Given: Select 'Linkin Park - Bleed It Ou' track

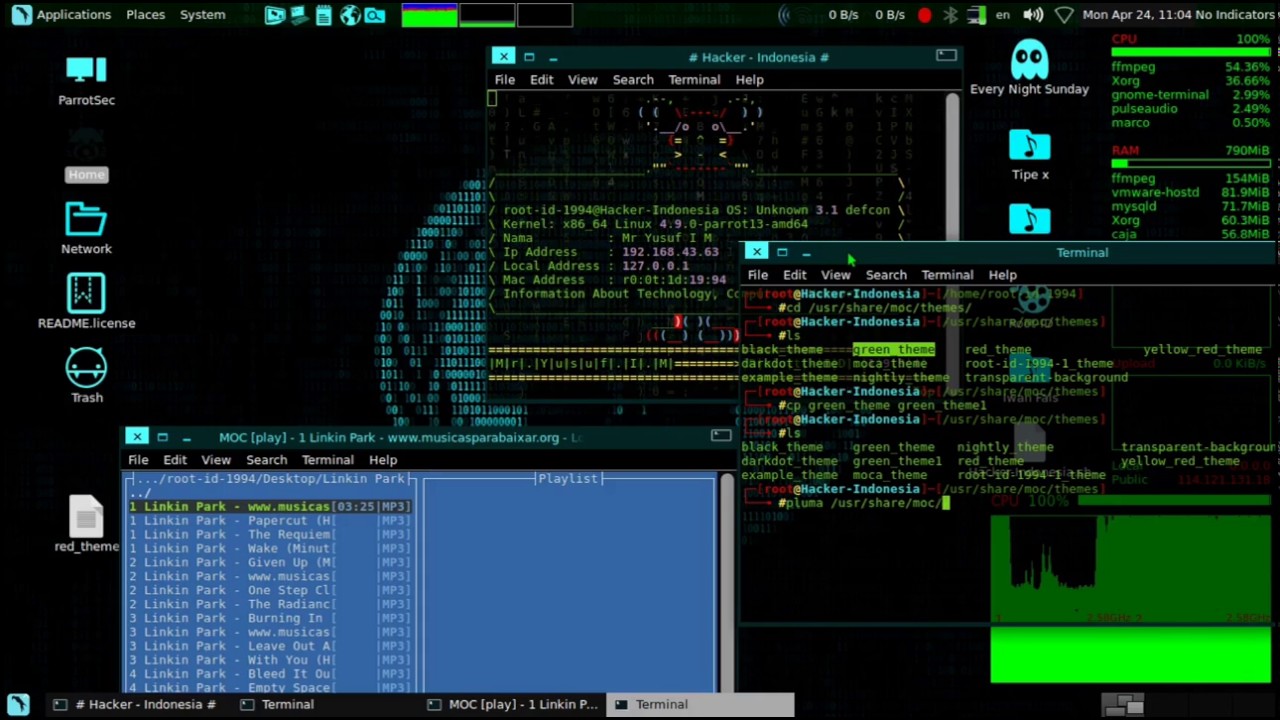Looking at the screenshot, I should (x=269, y=675).
